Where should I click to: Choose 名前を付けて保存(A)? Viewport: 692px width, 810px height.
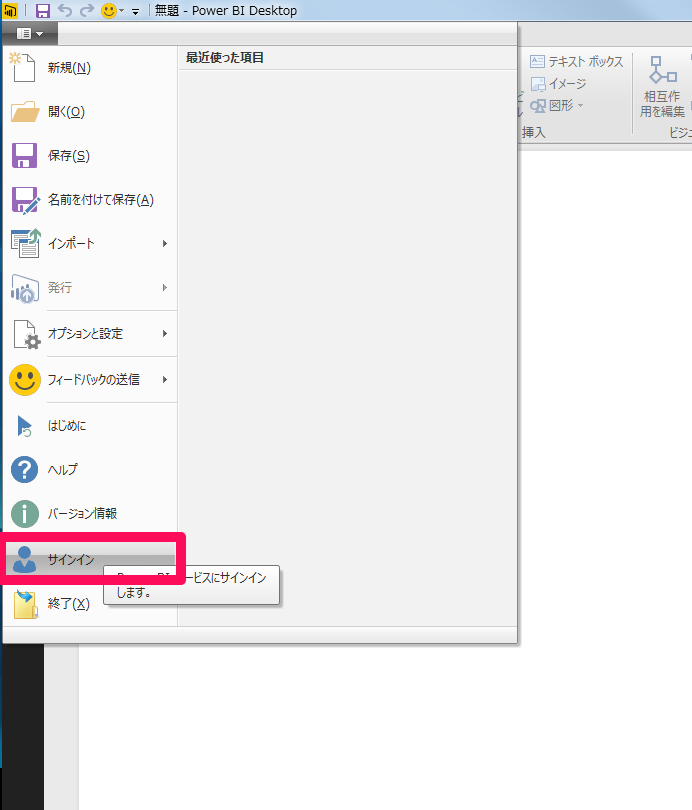90,199
